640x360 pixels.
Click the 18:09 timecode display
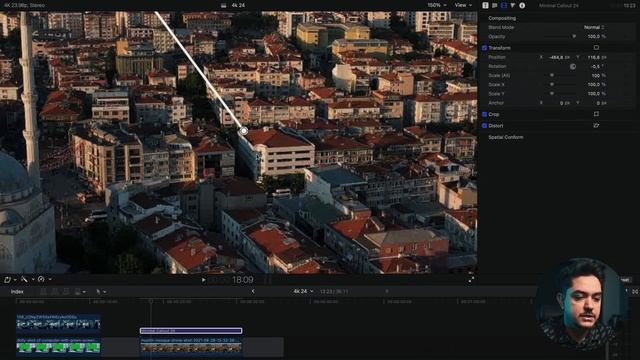click(243, 280)
